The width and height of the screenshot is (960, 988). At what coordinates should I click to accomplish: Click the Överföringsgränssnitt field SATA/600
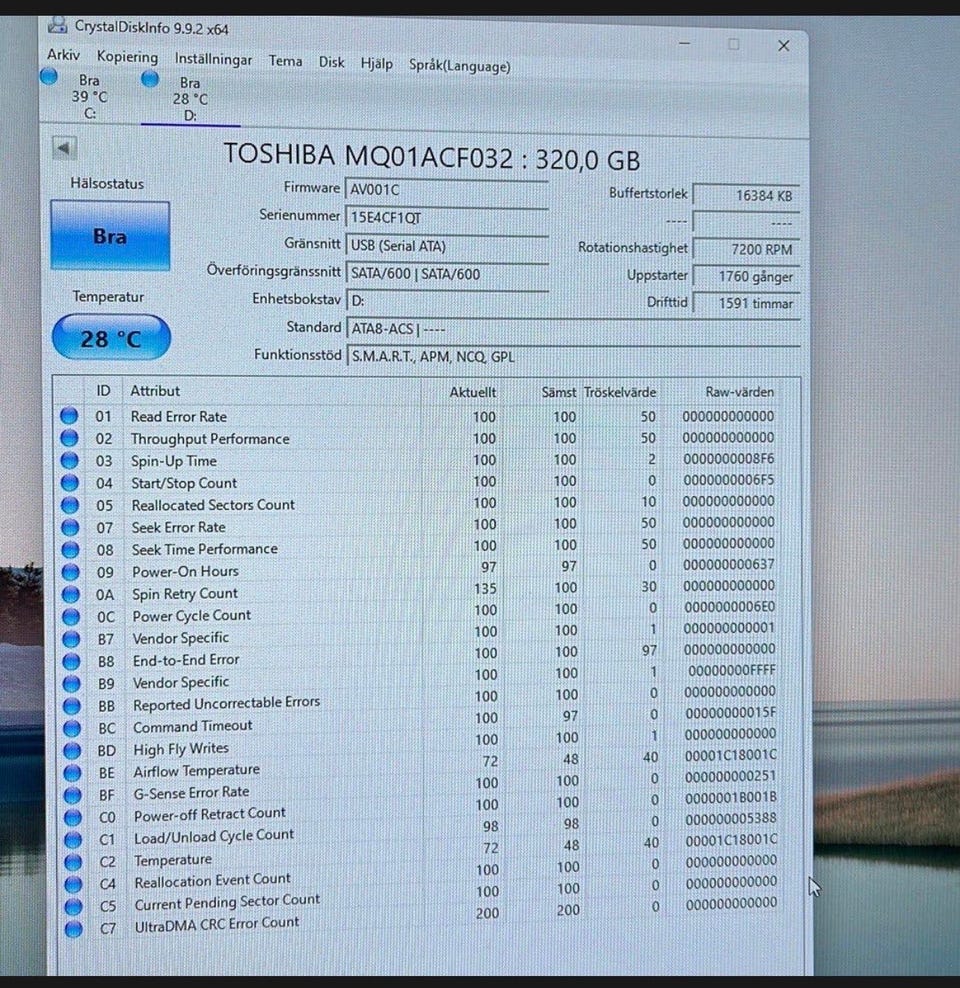pyautogui.click(x=447, y=273)
